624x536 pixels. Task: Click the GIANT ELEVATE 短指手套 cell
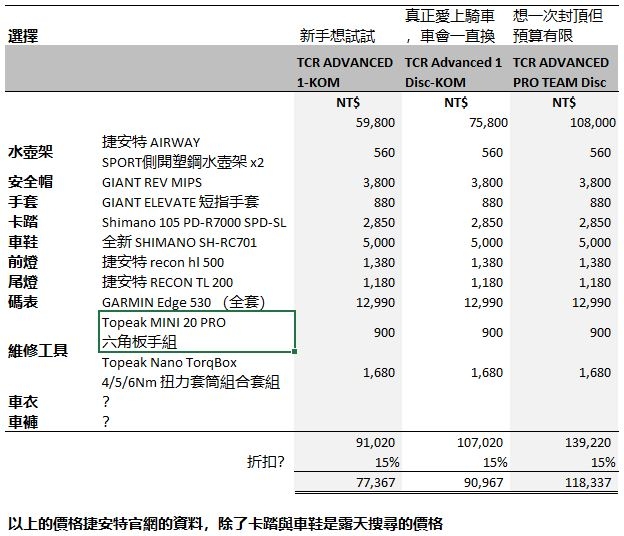click(180, 202)
